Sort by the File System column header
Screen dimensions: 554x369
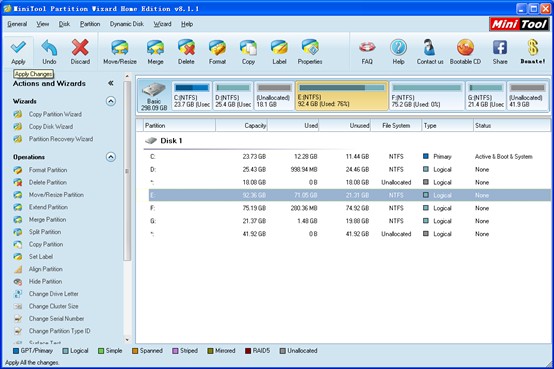(x=396, y=125)
